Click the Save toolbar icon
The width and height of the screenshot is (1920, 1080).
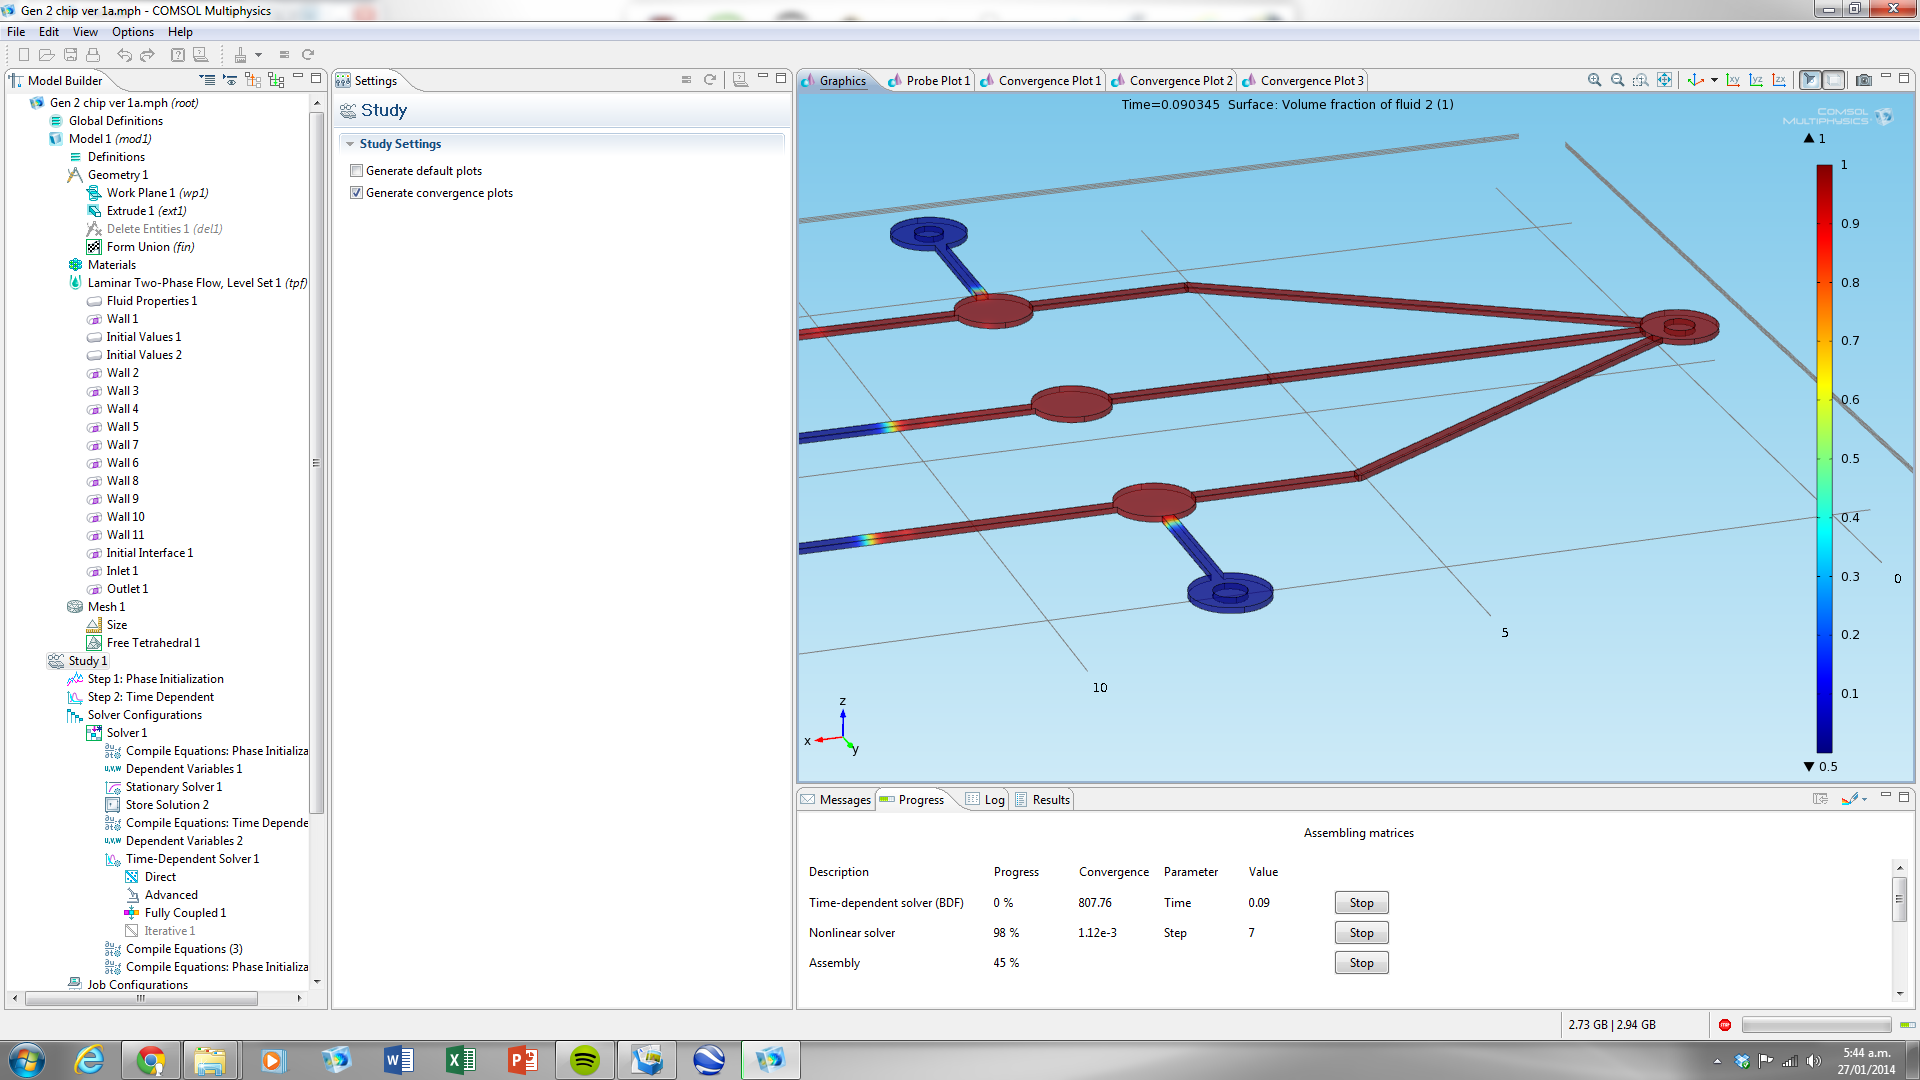[70, 55]
